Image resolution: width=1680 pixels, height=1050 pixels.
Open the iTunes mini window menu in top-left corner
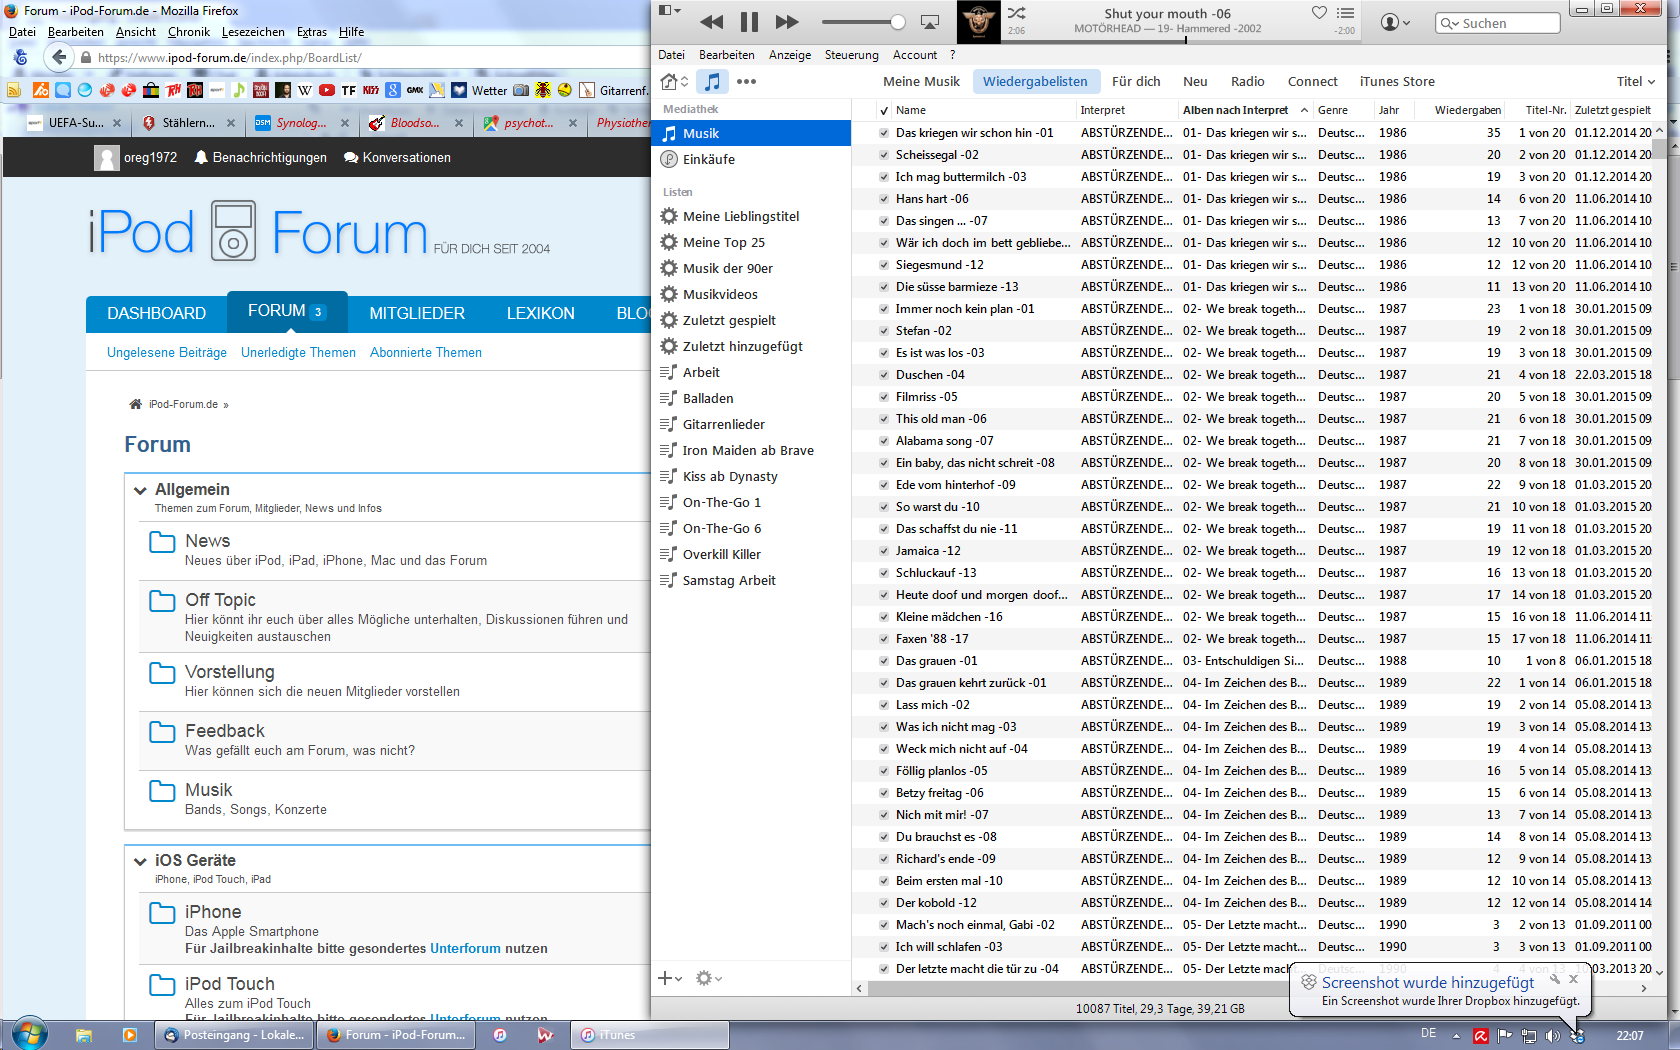click(669, 10)
